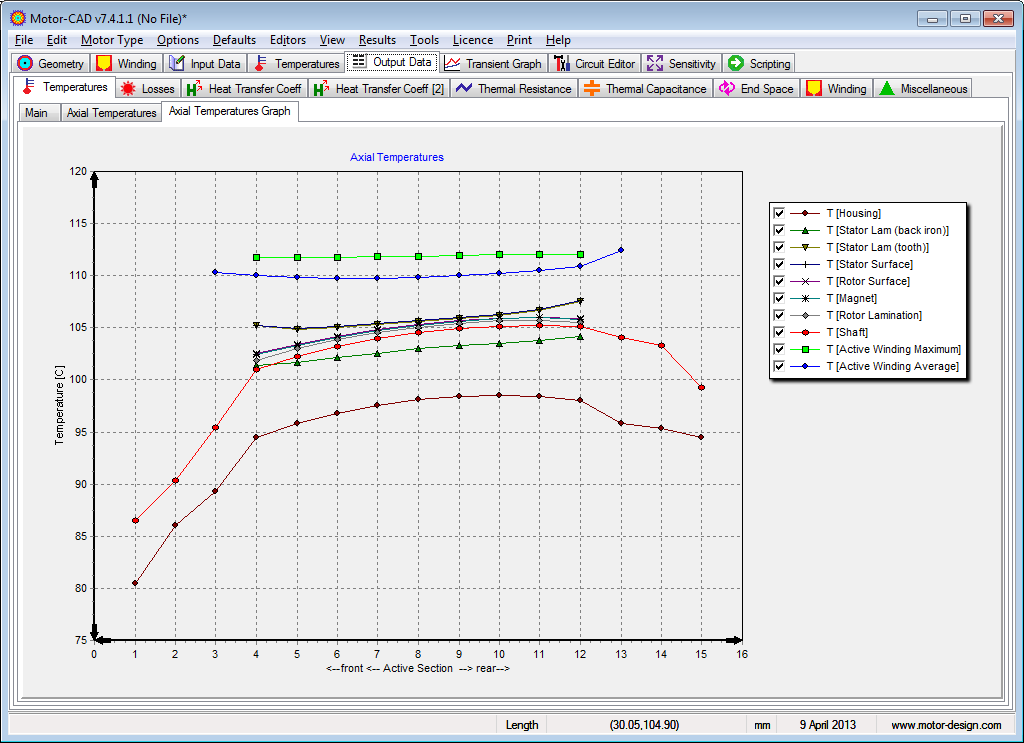Switch to the Axial Temperatures tab

111,113
